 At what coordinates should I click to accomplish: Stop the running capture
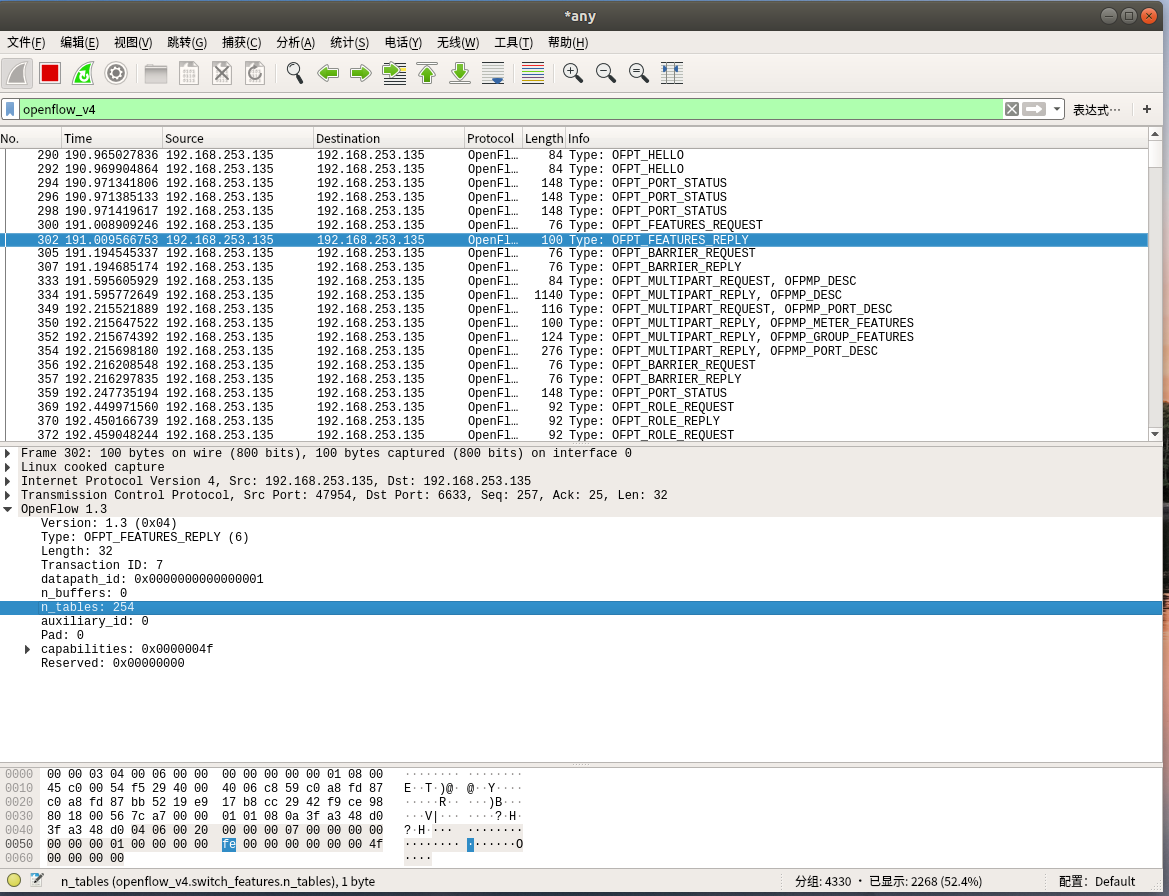click(x=50, y=73)
